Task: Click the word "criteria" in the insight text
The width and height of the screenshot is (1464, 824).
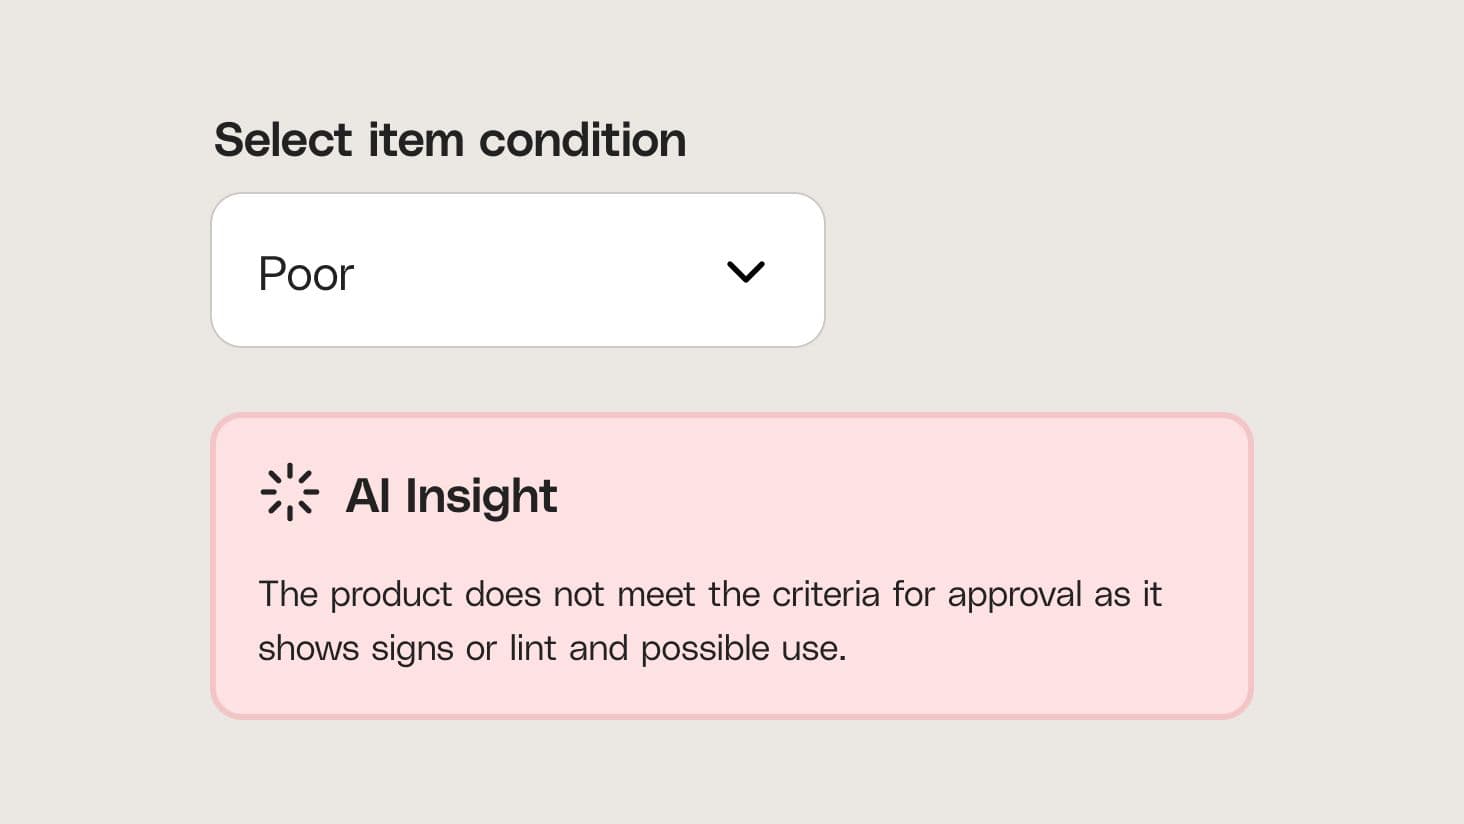Action: tap(825, 594)
